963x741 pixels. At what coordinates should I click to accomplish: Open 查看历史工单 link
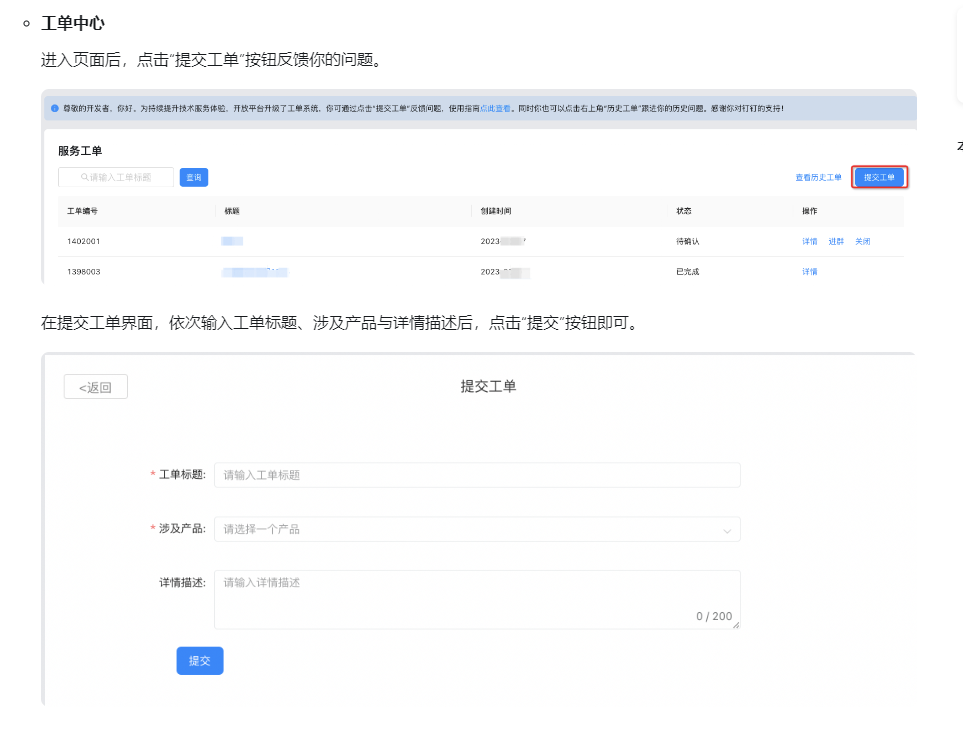tap(818, 177)
